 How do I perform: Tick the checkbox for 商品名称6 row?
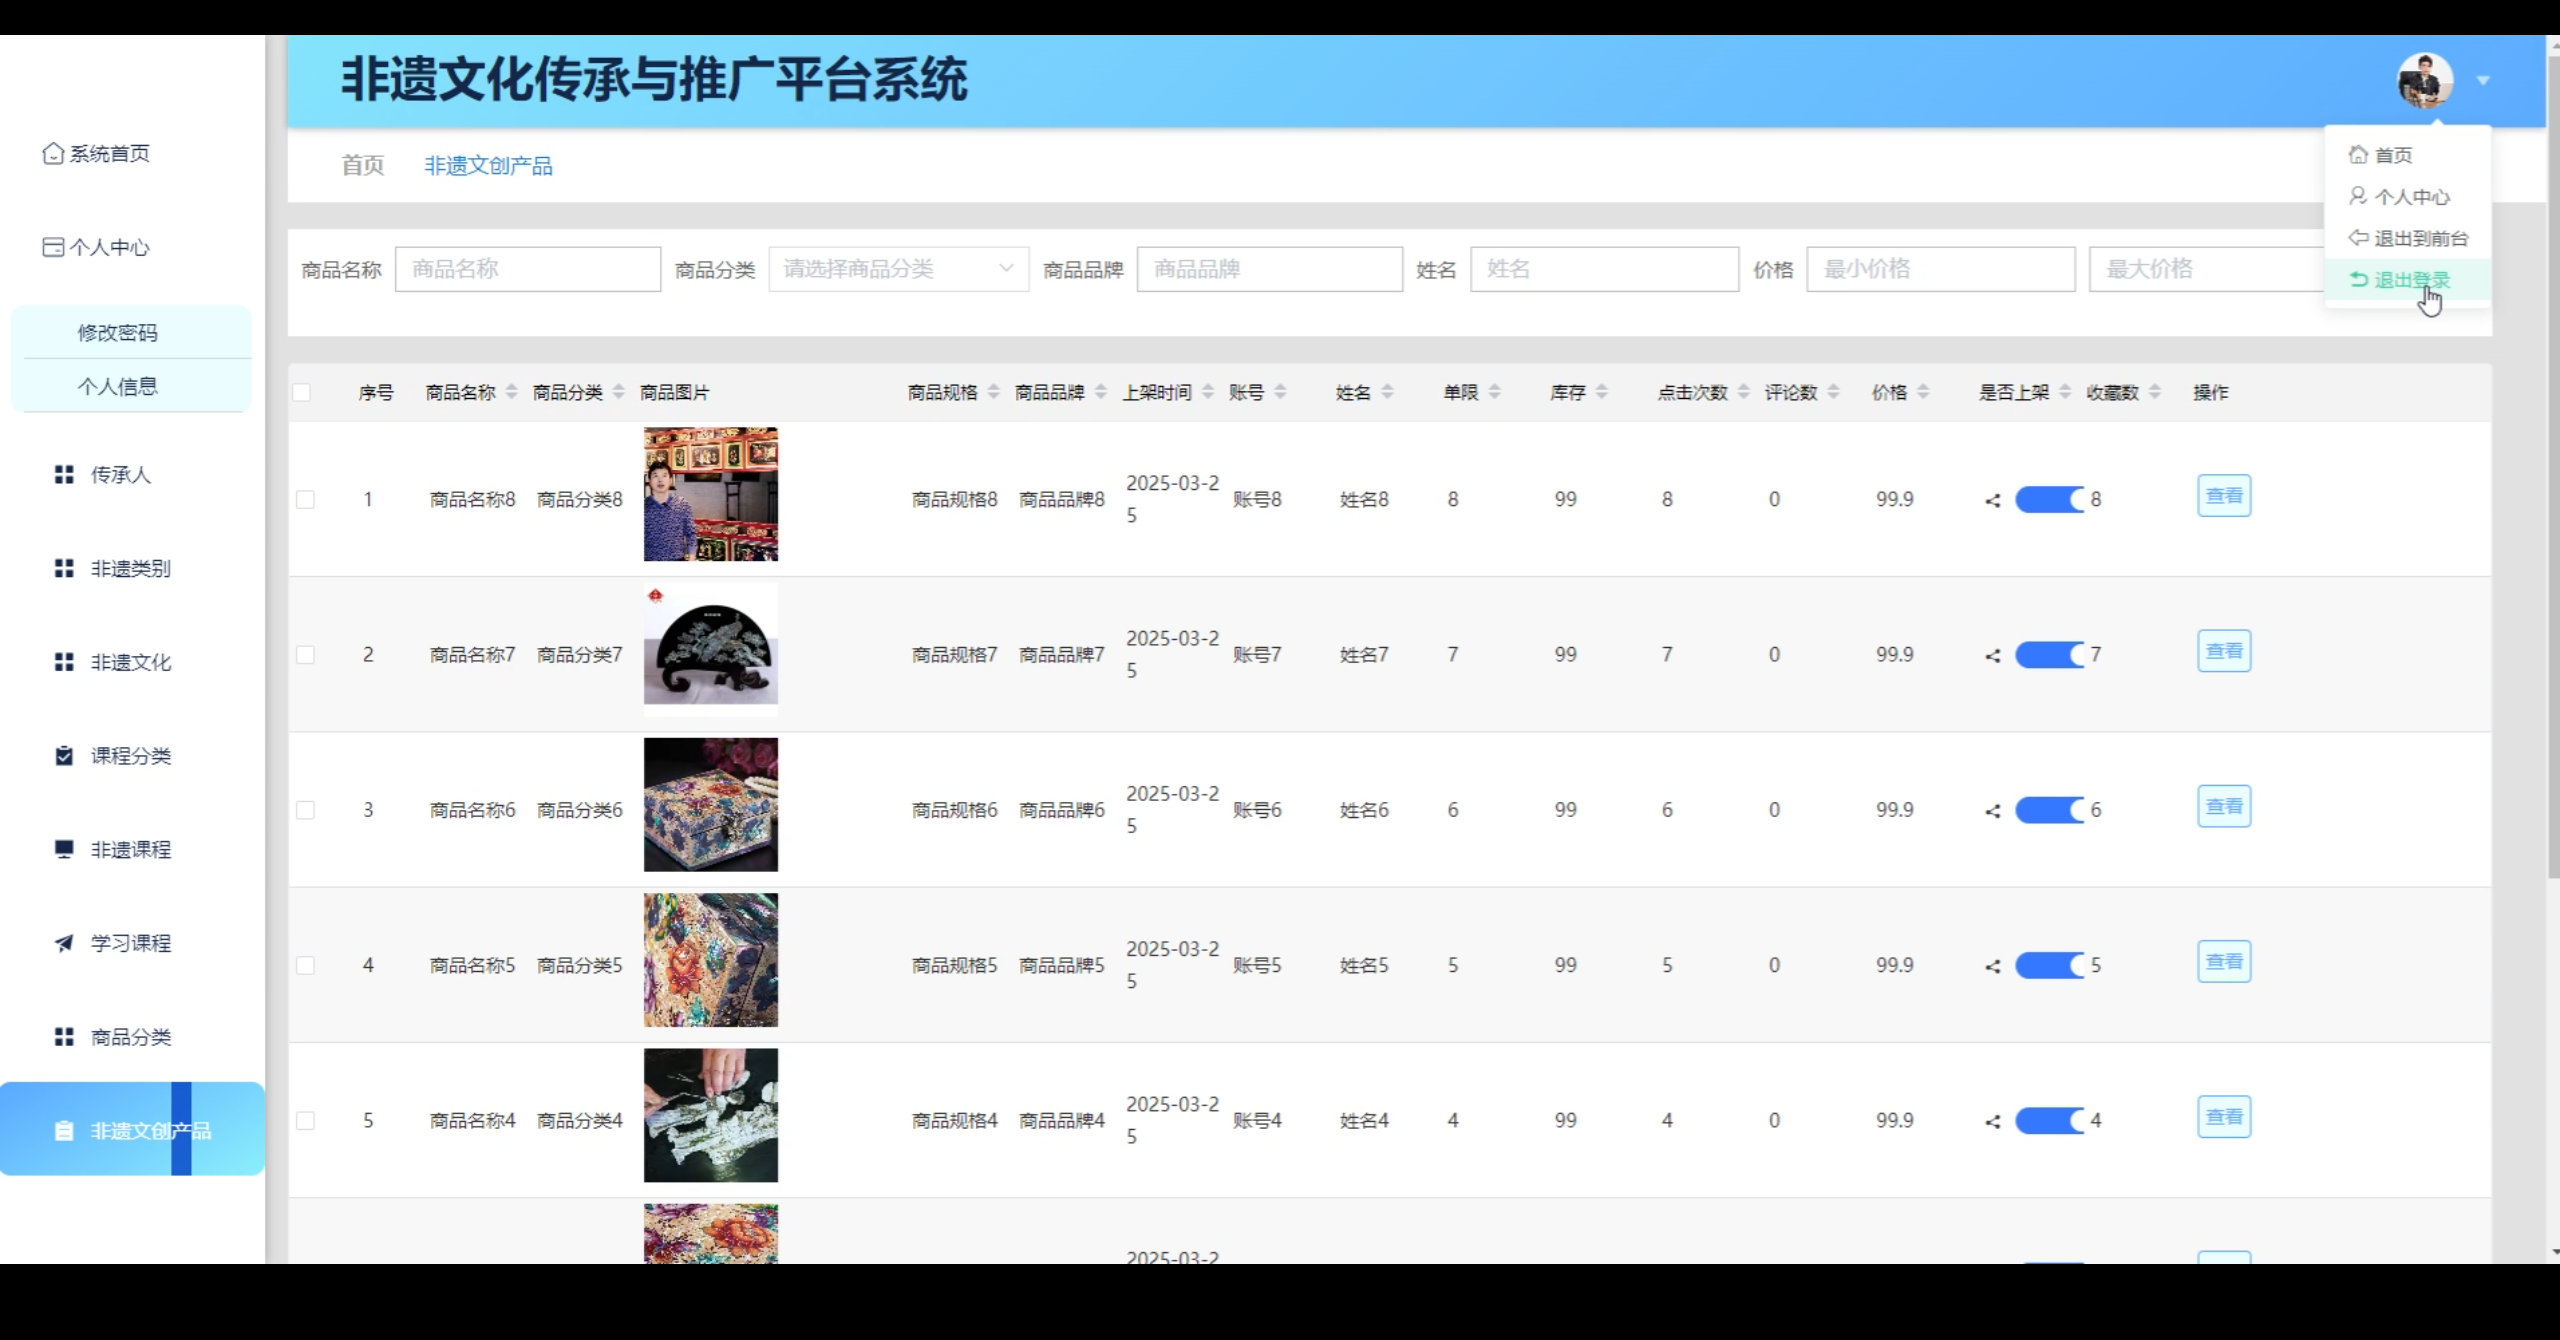tap(306, 810)
